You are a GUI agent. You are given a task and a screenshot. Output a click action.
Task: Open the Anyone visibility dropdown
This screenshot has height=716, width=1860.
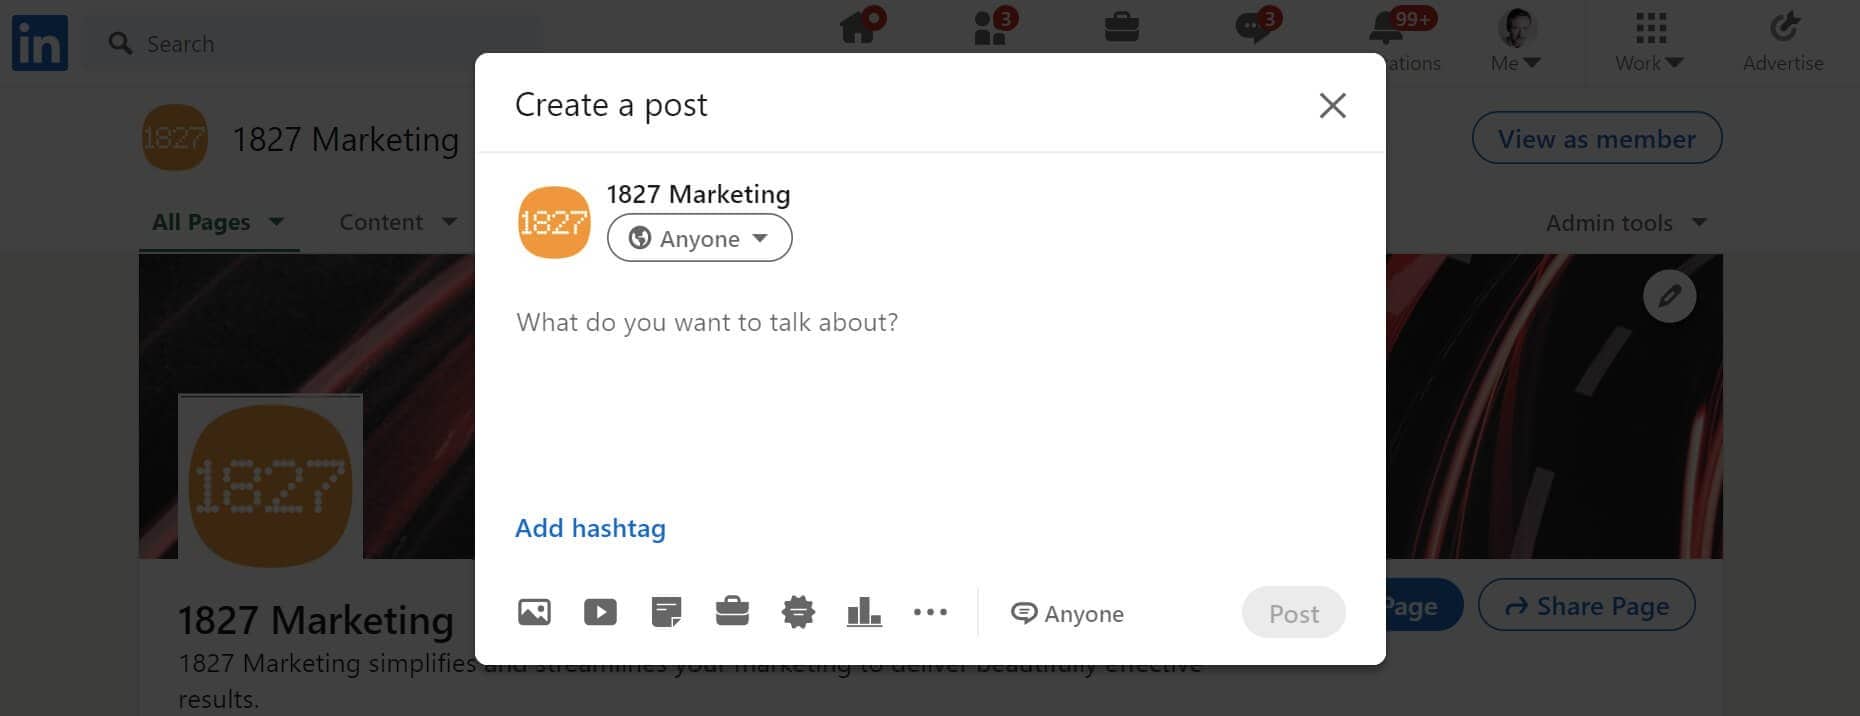[x=699, y=238]
